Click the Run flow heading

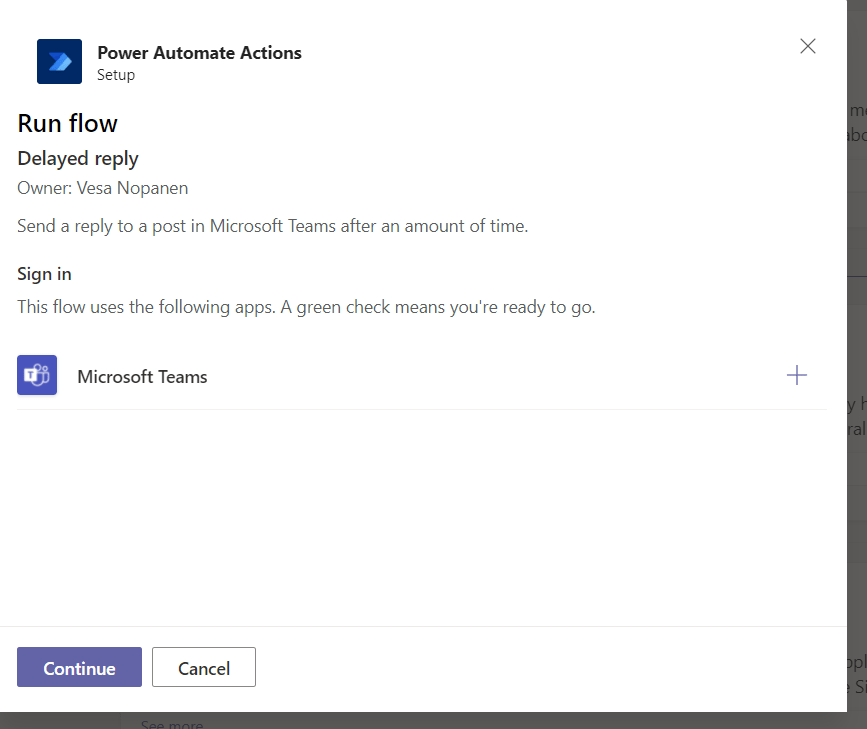click(x=67, y=123)
